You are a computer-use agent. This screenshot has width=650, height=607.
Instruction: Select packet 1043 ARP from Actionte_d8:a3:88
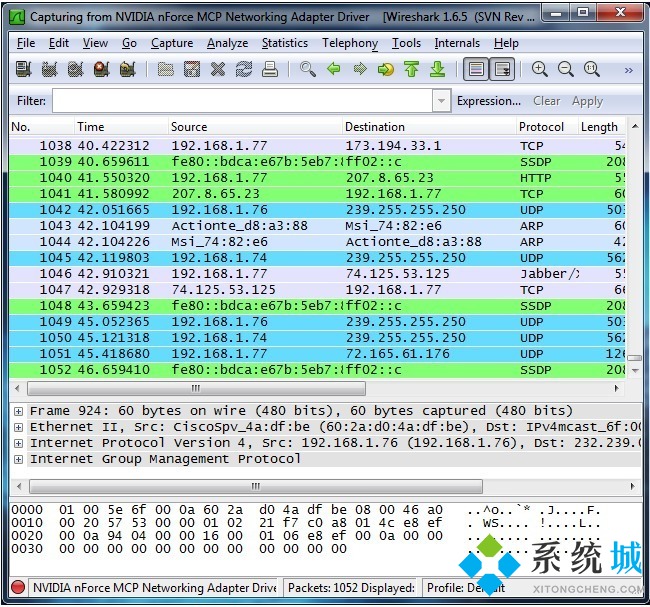click(317, 226)
